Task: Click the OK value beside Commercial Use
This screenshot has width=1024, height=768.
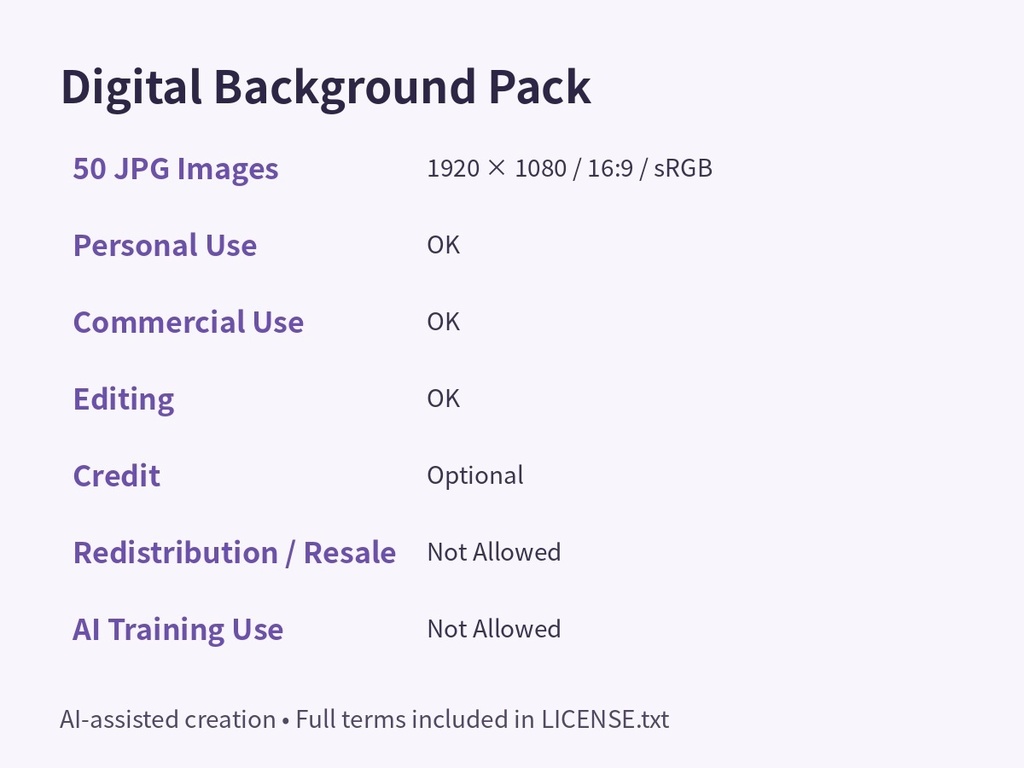Action: tap(443, 322)
